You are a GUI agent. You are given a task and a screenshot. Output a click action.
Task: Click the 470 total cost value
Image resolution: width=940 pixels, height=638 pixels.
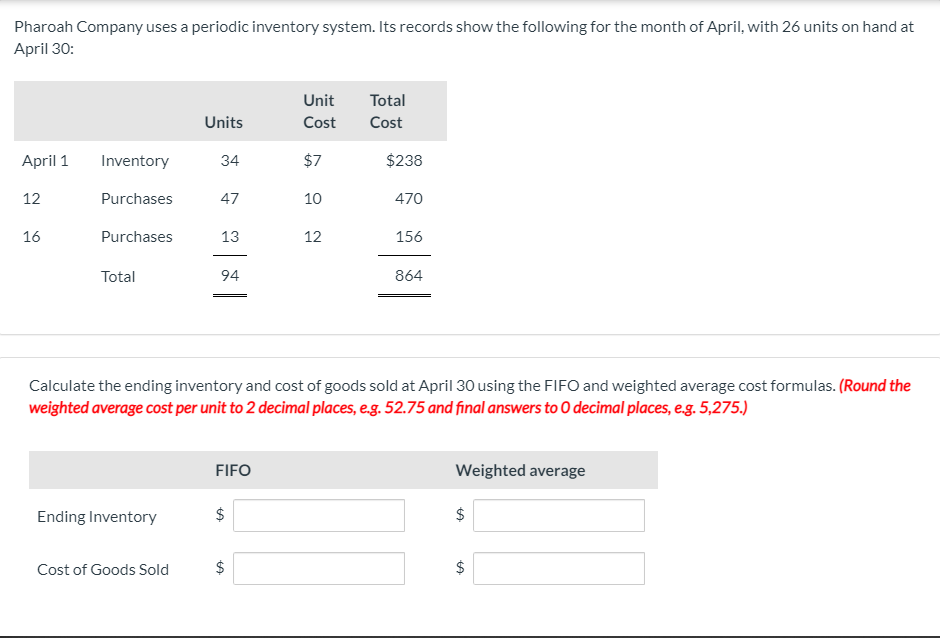pos(408,199)
